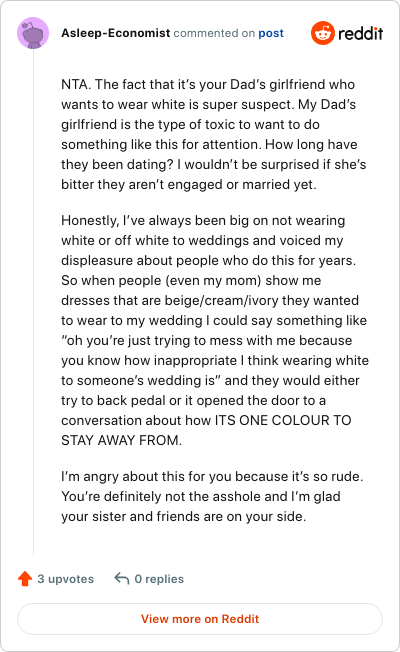
Task: Click the reddit wordmark text
Action: (360, 33)
